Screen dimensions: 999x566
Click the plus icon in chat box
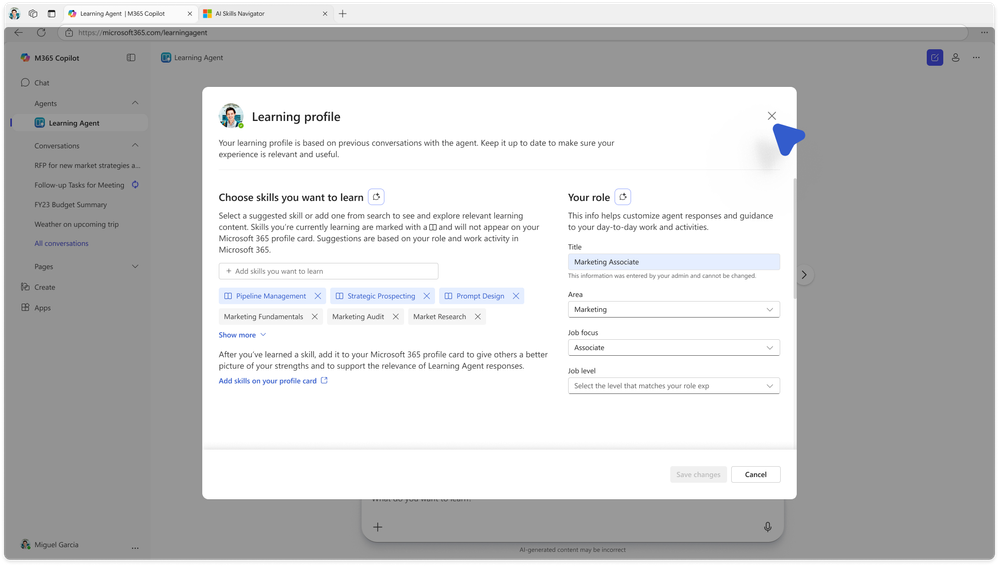point(378,527)
